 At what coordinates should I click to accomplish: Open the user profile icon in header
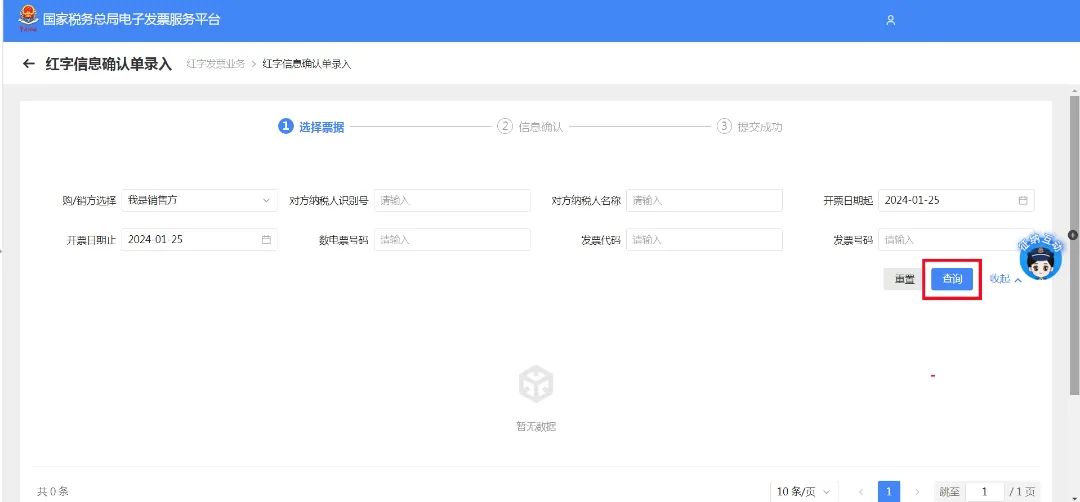click(x=891, y=20)
